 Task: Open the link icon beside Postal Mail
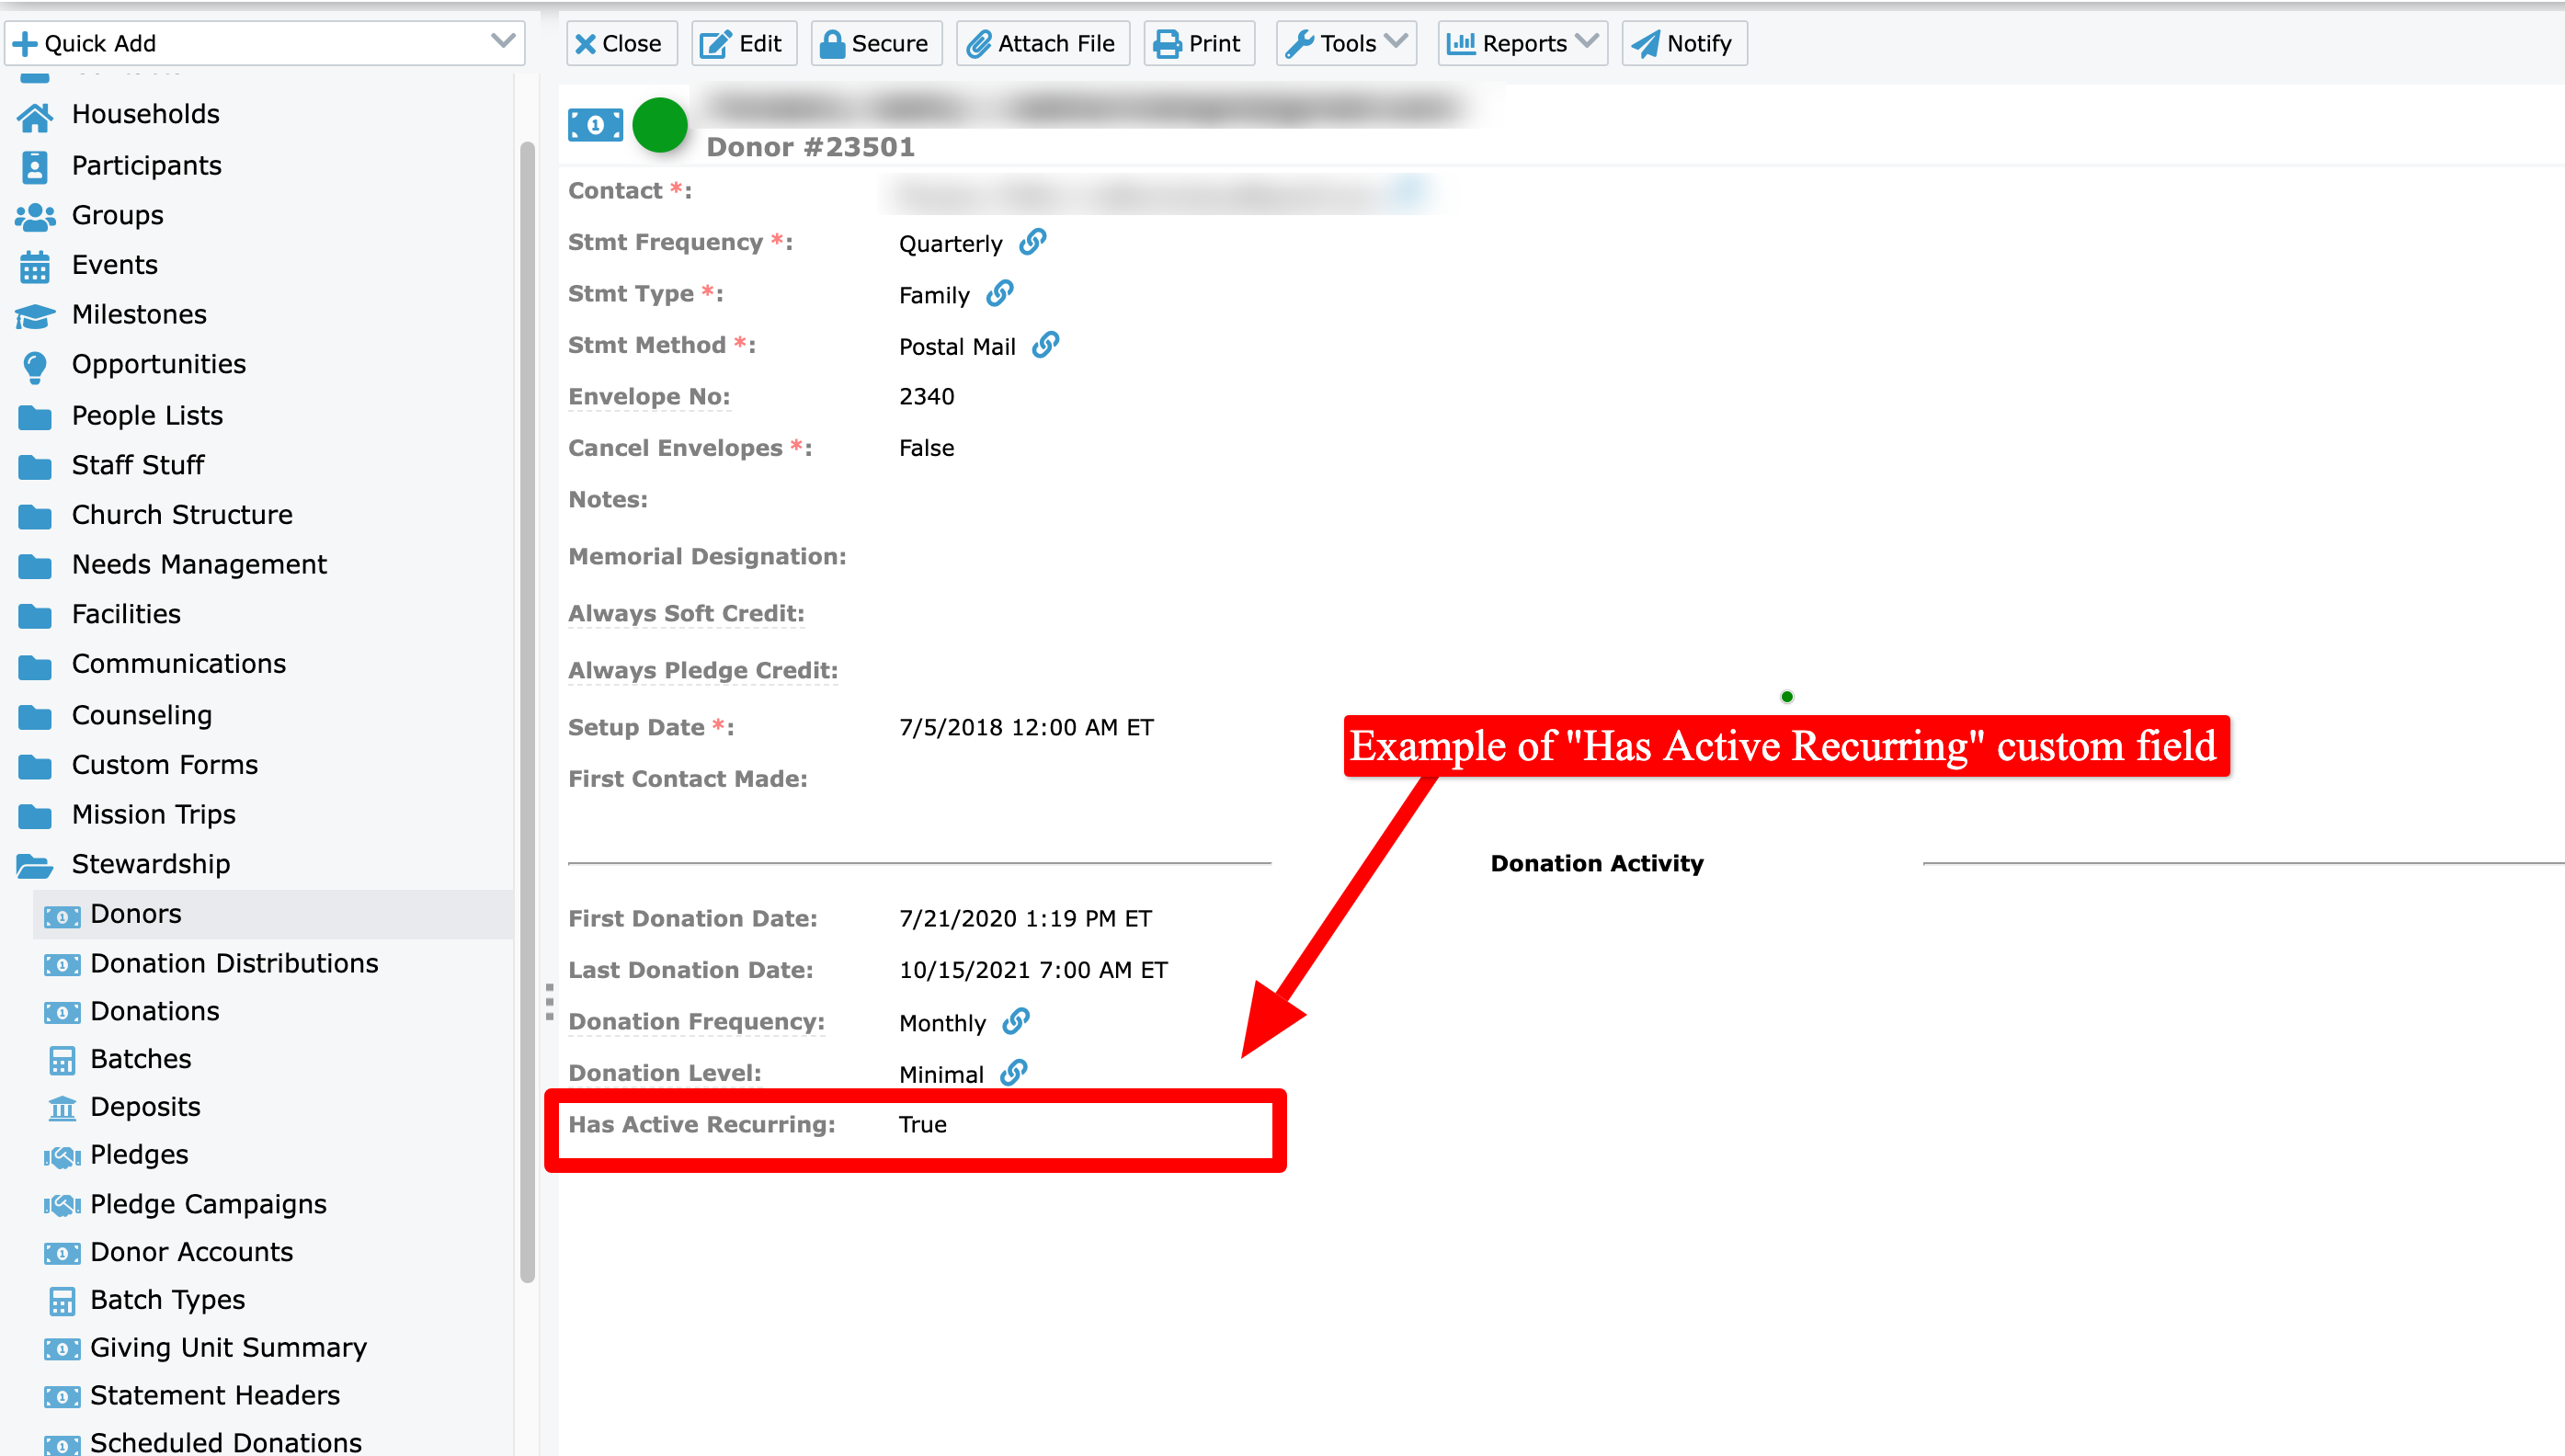[1046, 345]
